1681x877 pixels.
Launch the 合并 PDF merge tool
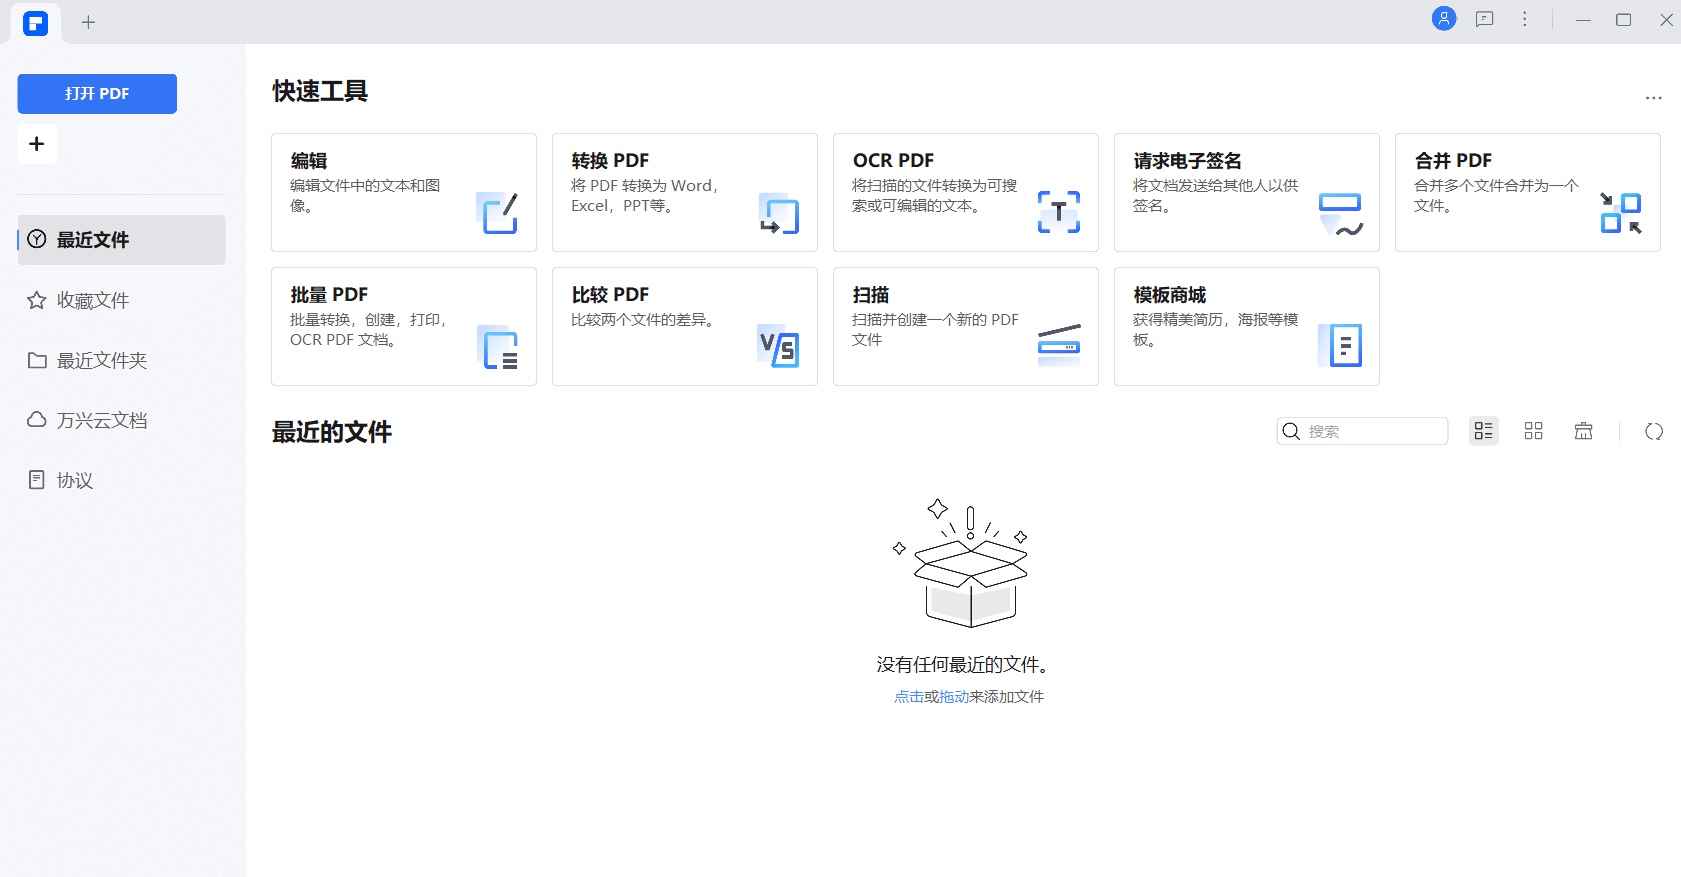tap(1527, 192)
